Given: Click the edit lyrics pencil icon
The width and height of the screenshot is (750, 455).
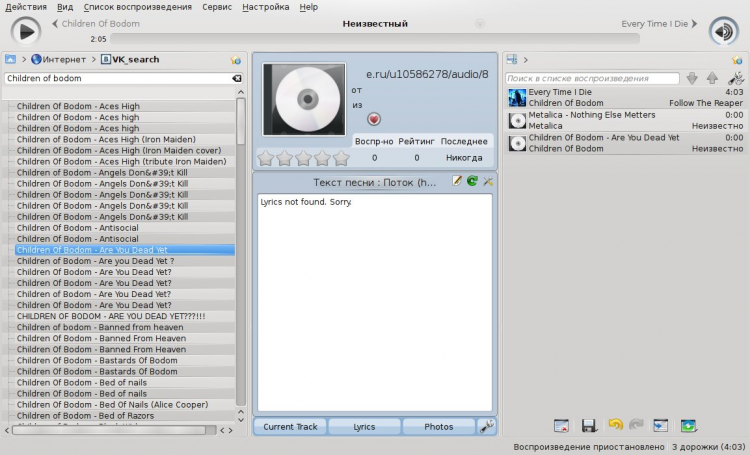Looking at the screenshot, I should point(457,181).
